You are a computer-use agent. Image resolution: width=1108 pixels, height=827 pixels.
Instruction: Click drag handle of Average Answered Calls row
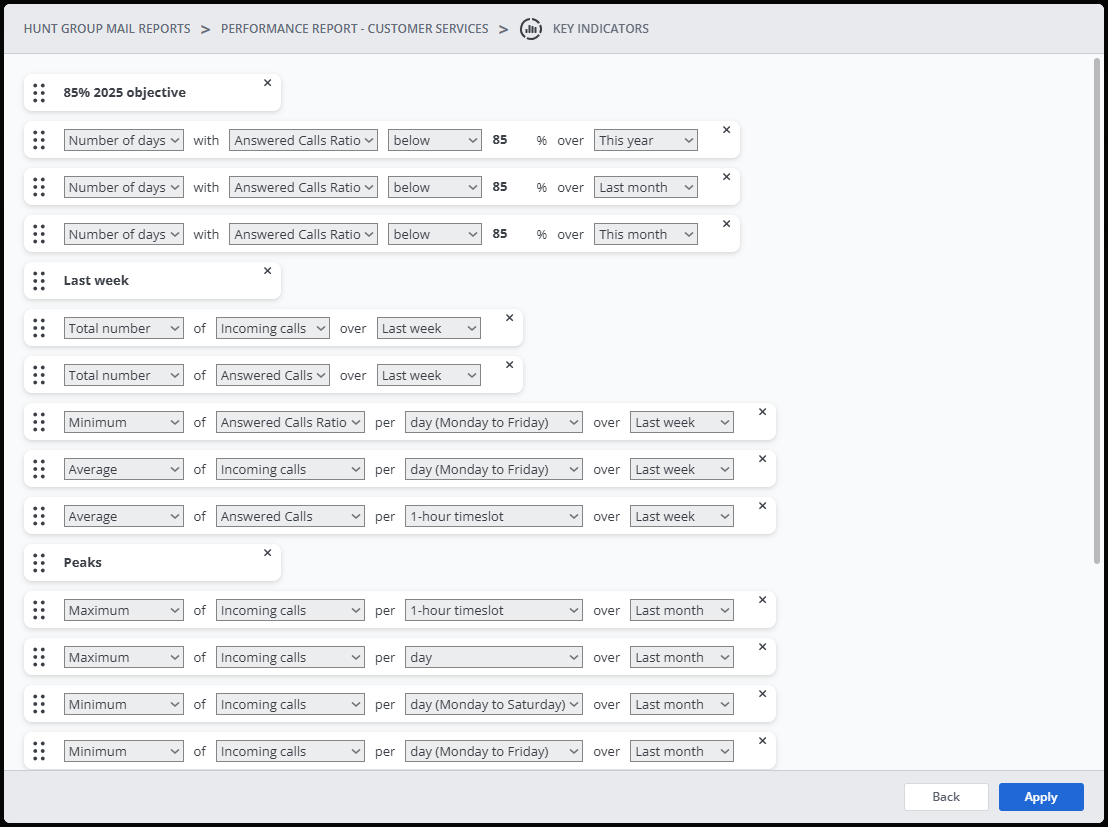pyautogui.click(x=39, y=516)
